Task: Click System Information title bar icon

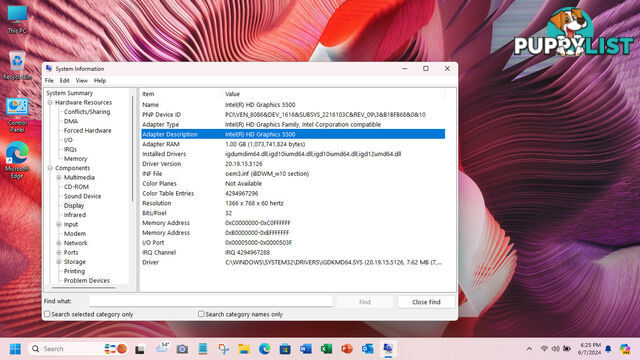Action: point(49,69)
